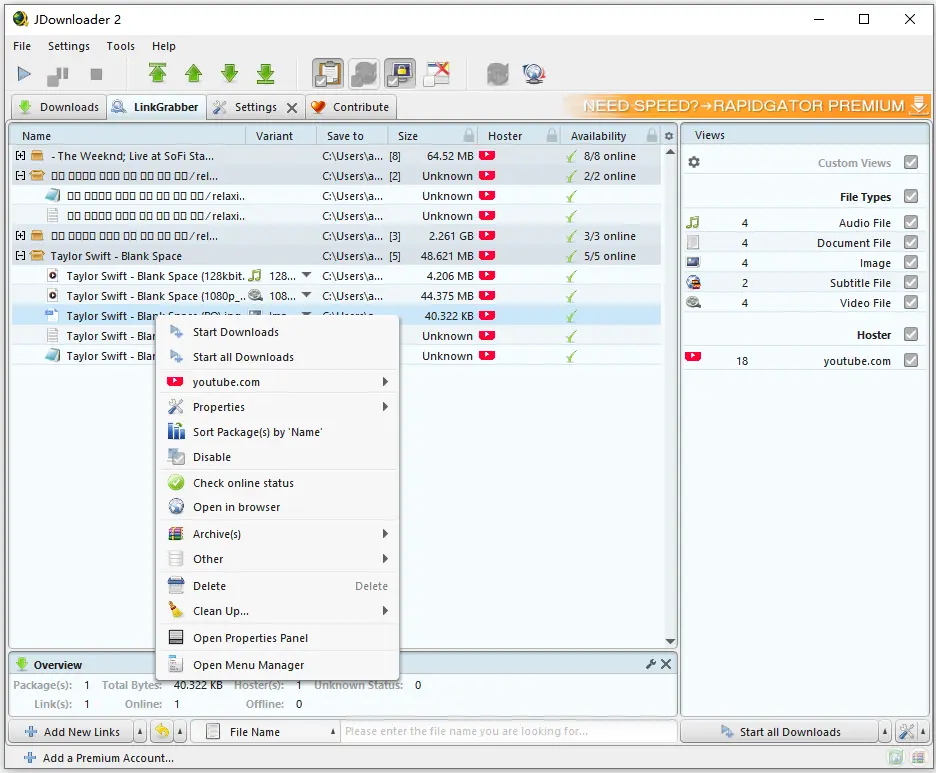
Task: Choose Check online status from context menu
Action: (278, 482)
